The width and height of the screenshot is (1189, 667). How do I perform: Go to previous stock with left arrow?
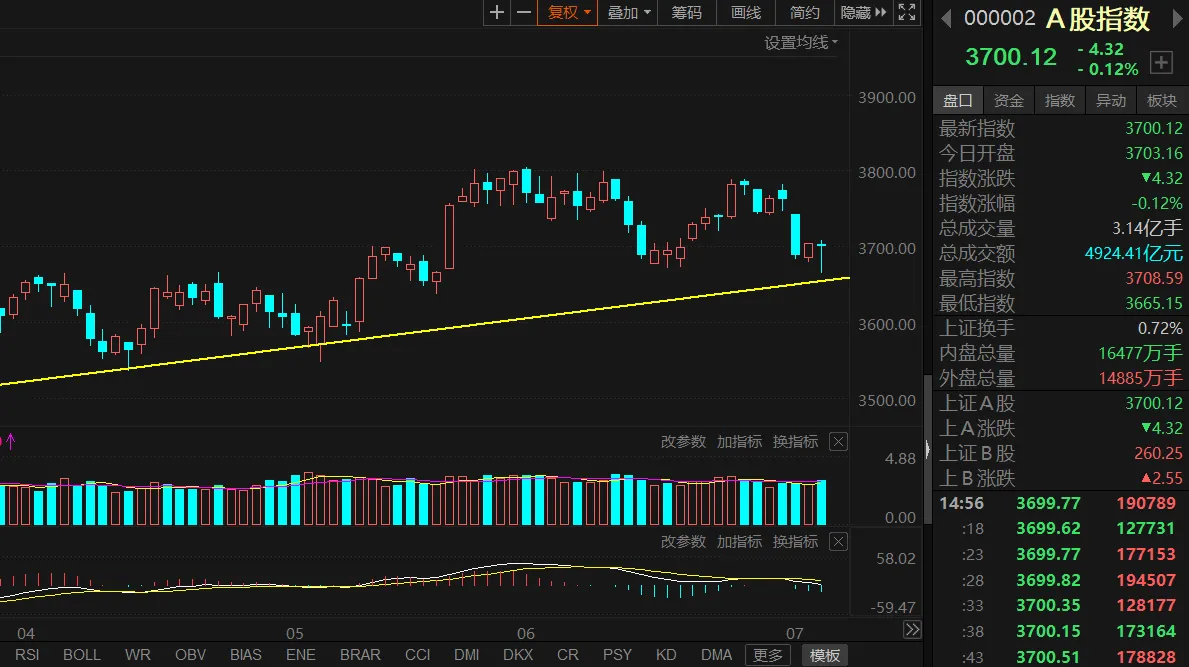coord(947,17)
